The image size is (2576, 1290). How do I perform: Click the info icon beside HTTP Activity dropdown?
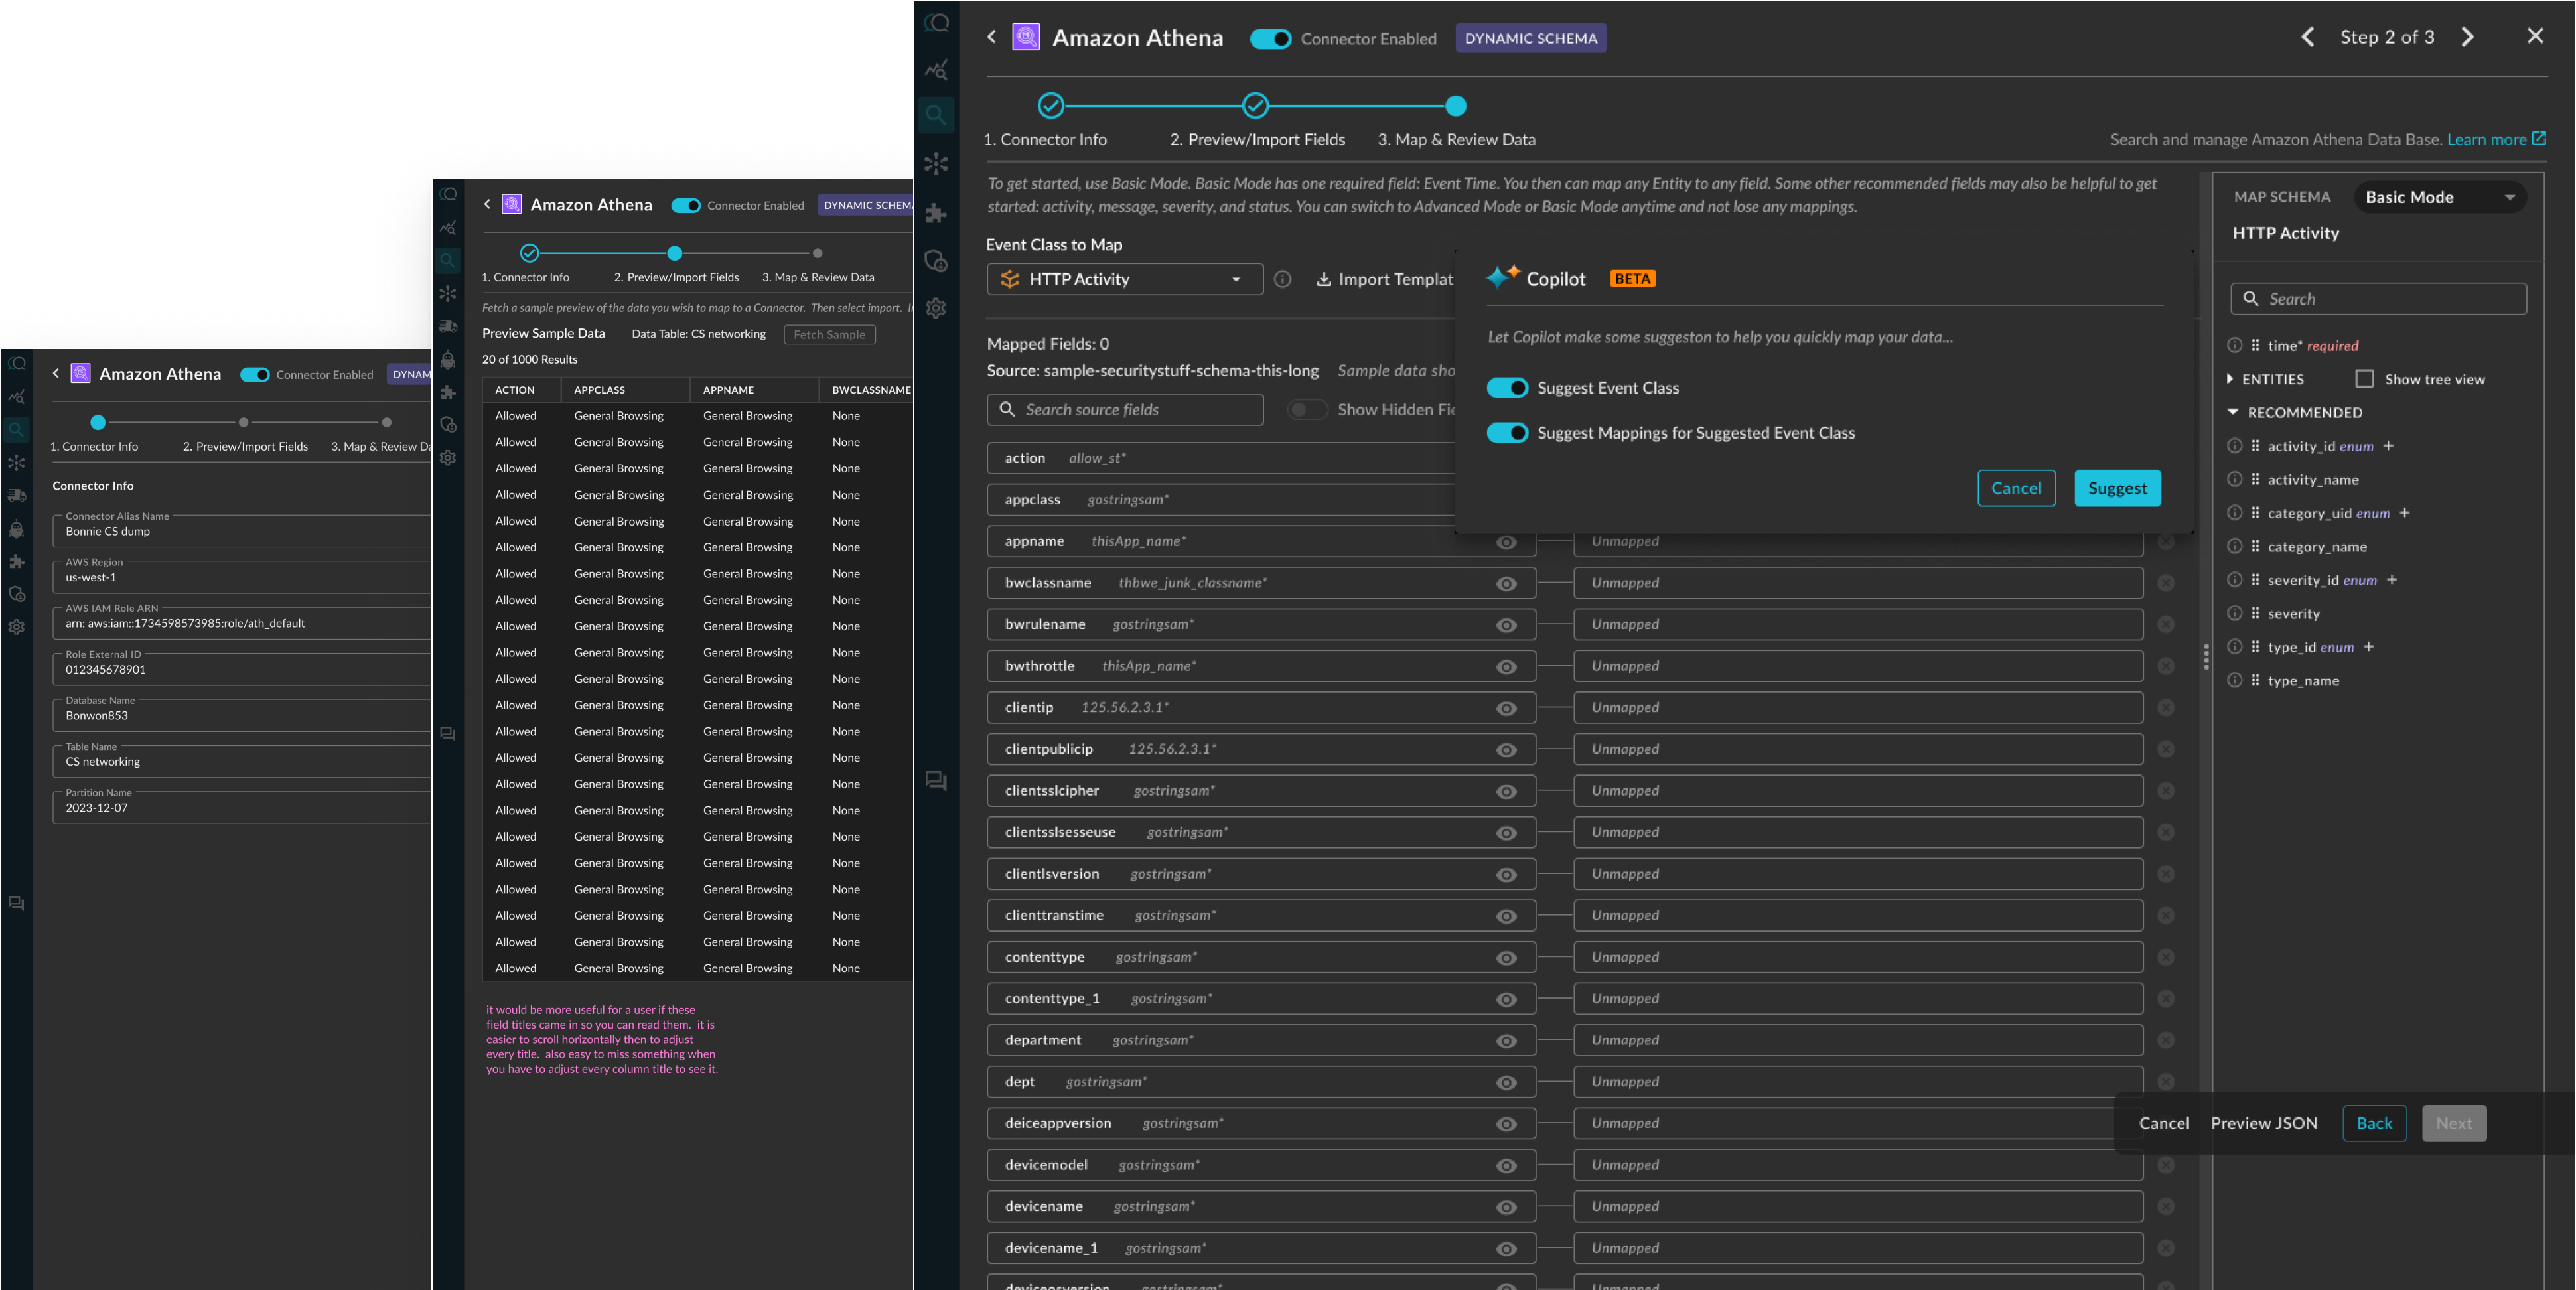coord(1282,279)
